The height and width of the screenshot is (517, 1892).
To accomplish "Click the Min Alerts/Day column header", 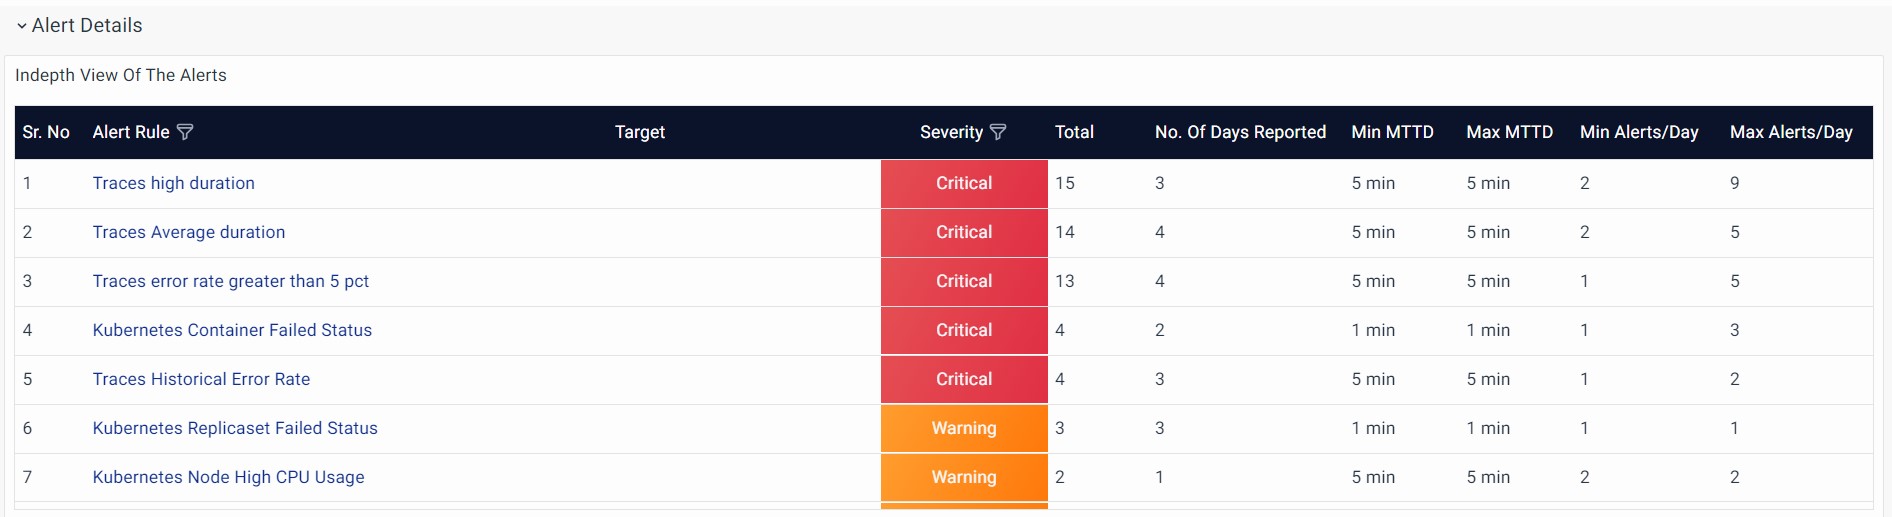I will 1639,132.
